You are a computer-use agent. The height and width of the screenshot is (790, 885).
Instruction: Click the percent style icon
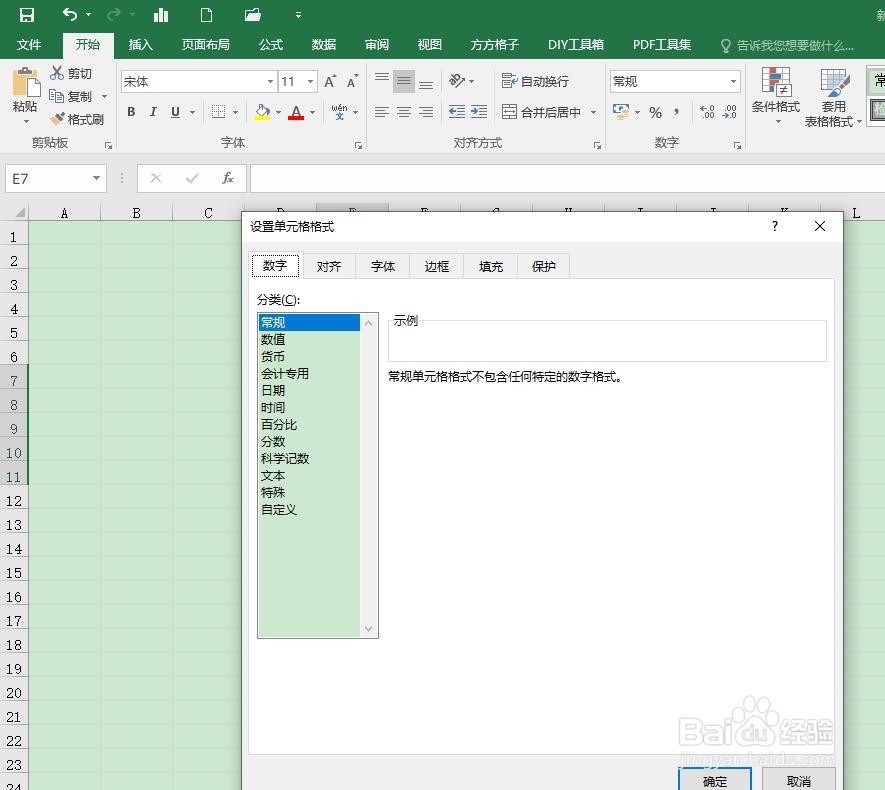656,112
